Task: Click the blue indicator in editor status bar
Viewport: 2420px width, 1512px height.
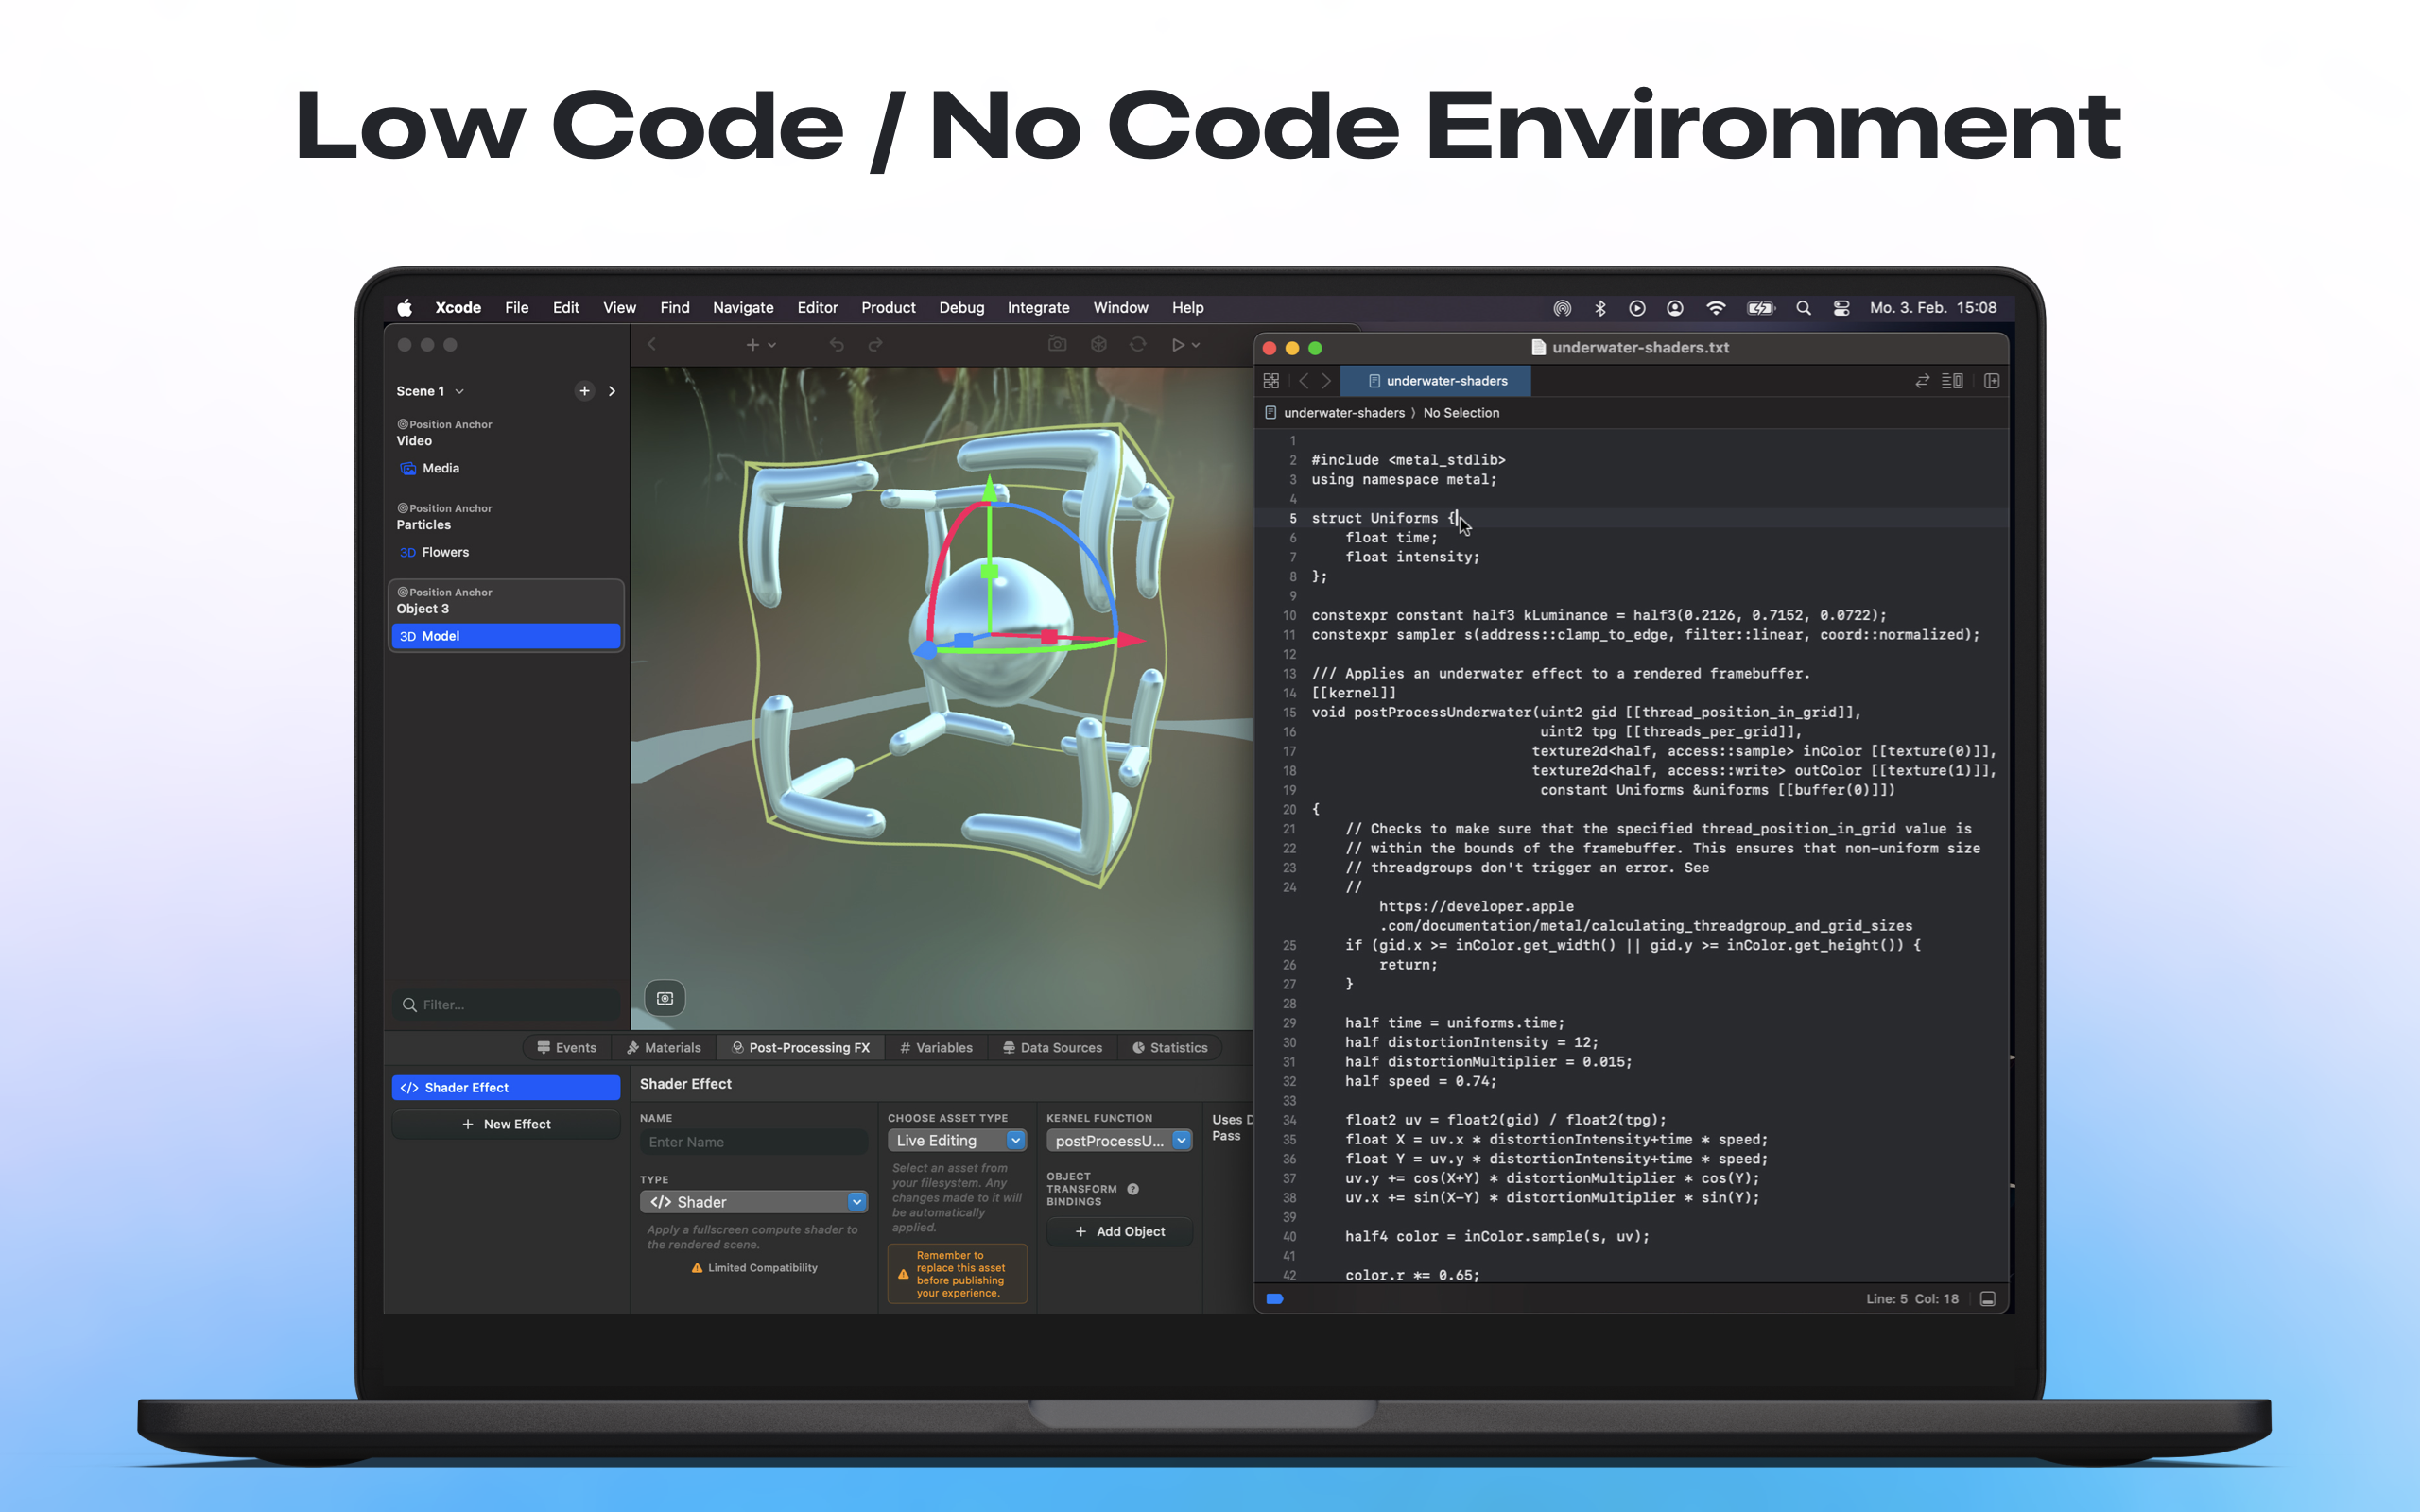Action: tap(1274, 1299)
